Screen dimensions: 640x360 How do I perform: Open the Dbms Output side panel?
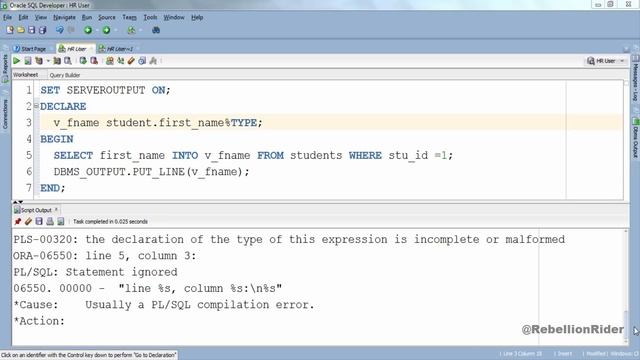(x=636, y=138)
